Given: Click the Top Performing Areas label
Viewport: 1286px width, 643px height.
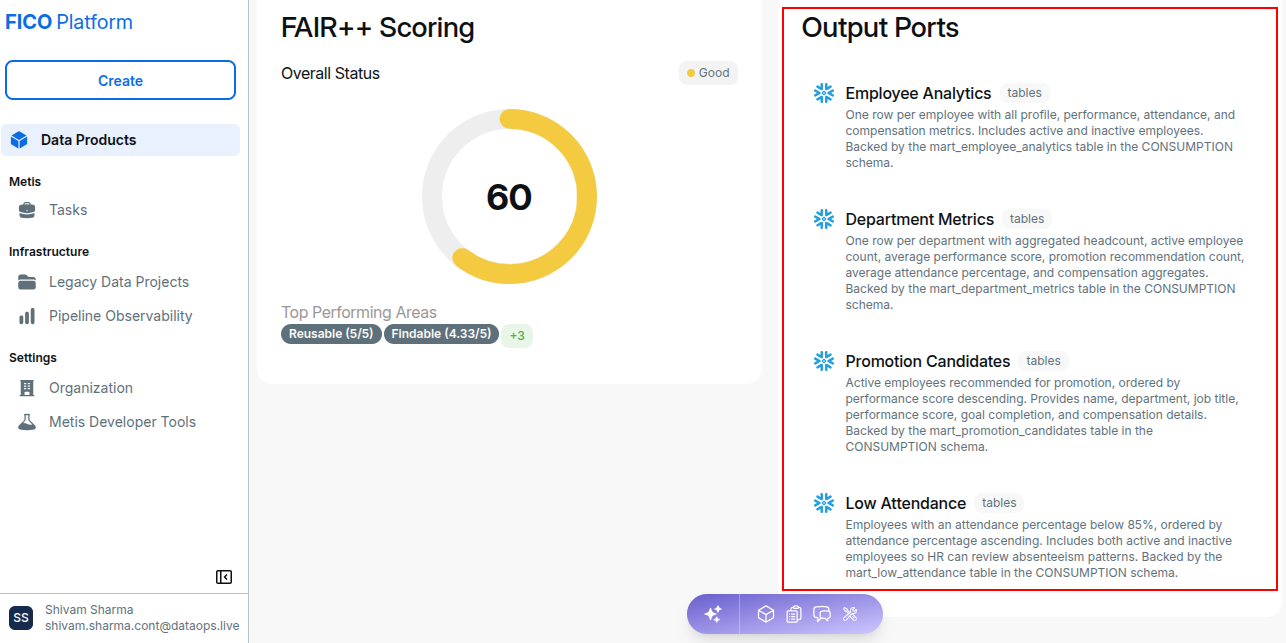Looking at the screenshot, I should point(359,313).
